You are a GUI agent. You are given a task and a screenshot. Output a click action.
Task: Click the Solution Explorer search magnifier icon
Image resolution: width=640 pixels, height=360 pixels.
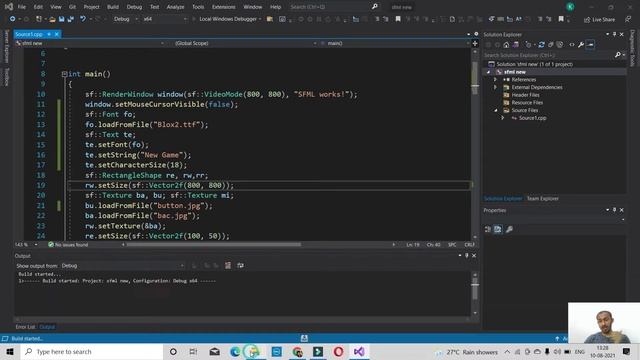coord(618,55)
